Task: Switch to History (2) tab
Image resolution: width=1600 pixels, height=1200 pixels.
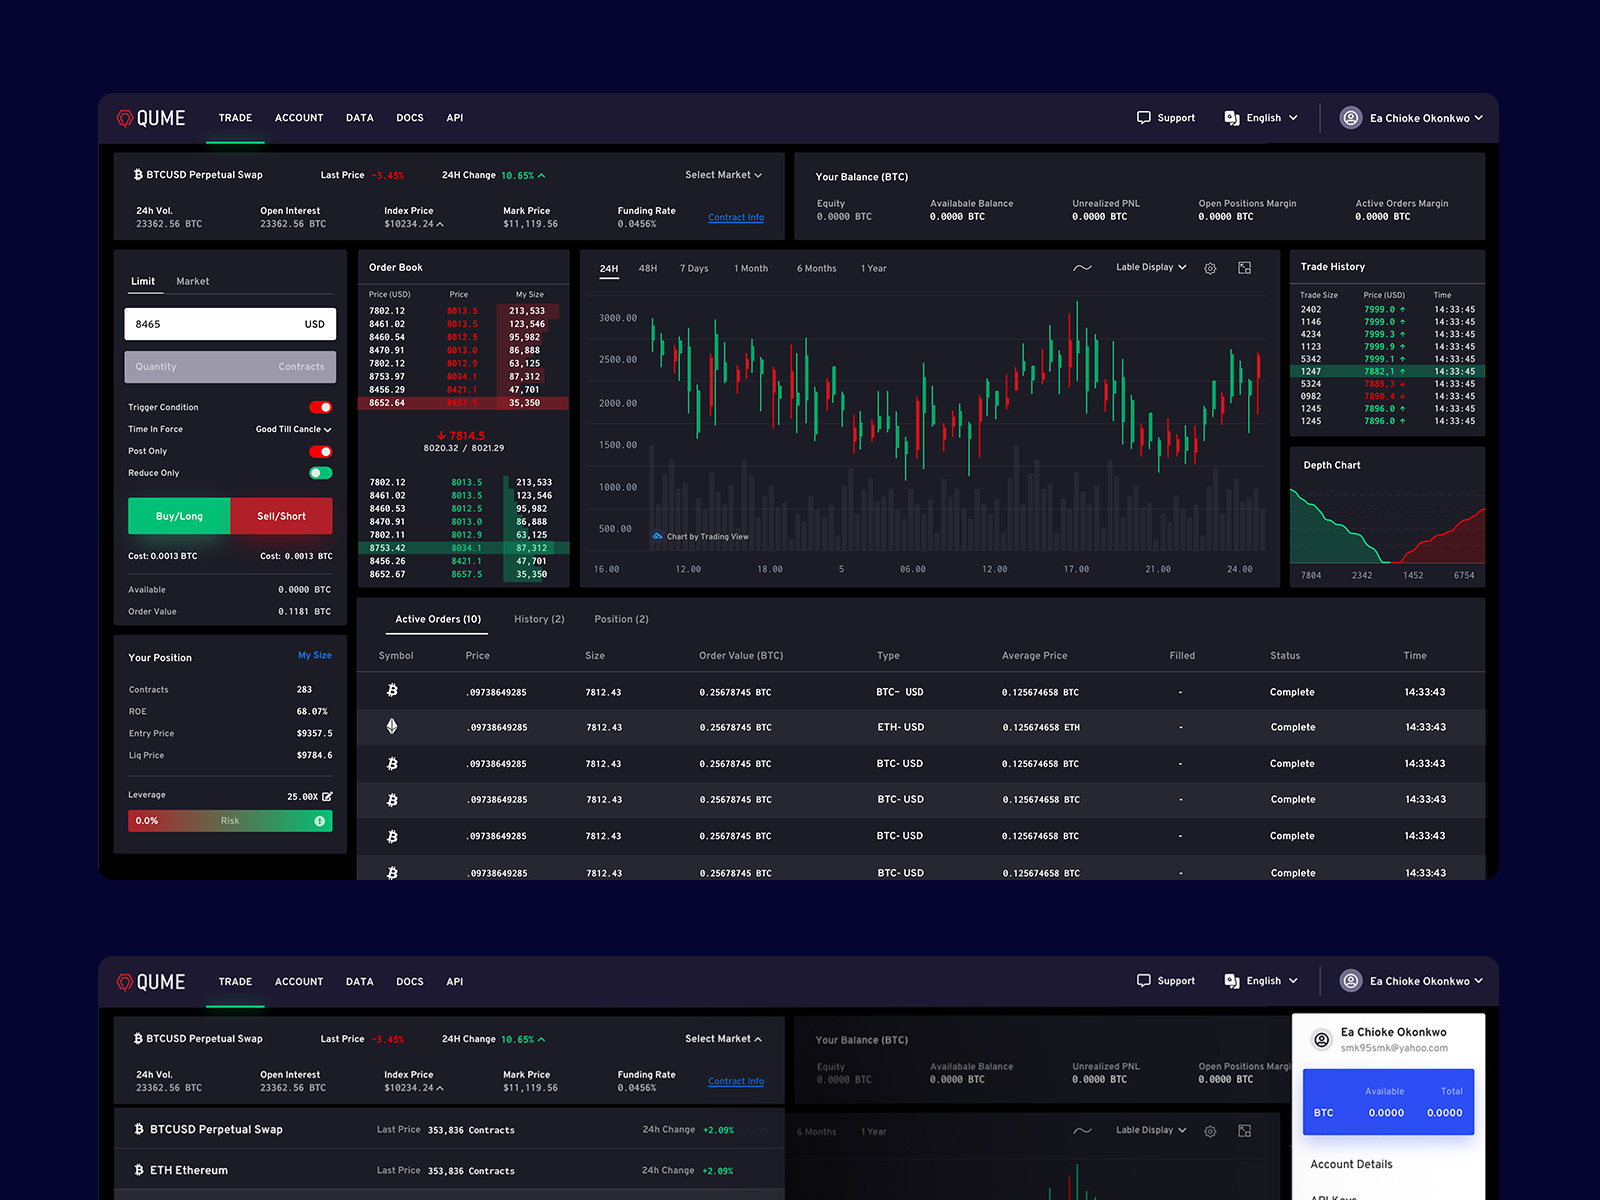Action: click(539, 619)
